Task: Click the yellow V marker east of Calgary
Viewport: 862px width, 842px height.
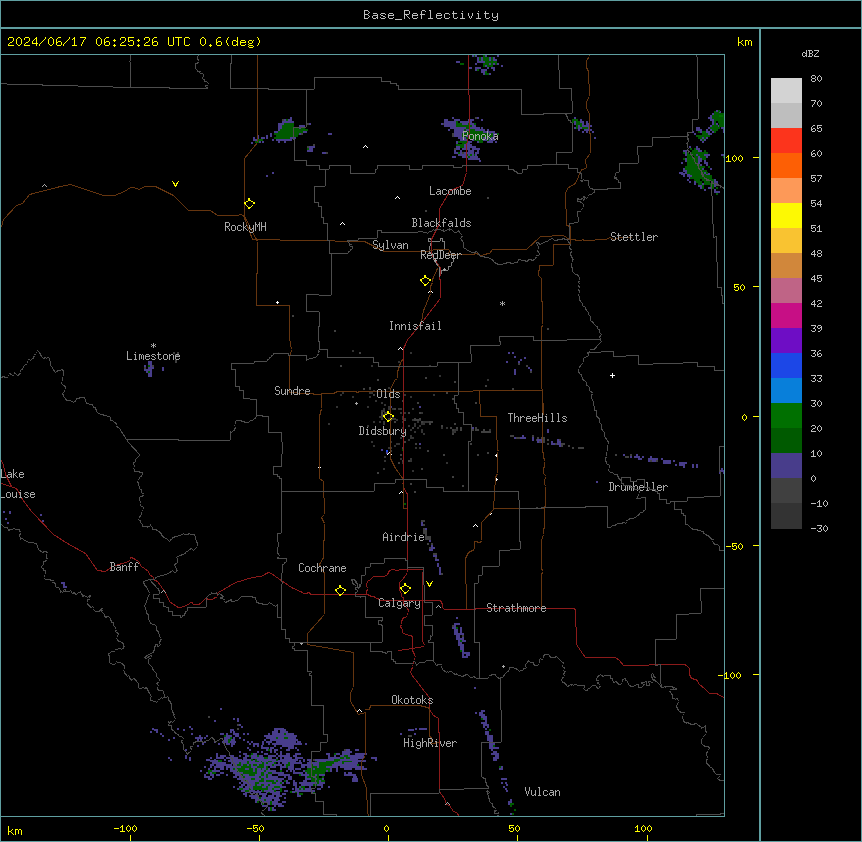Action: tap(429, 584)
